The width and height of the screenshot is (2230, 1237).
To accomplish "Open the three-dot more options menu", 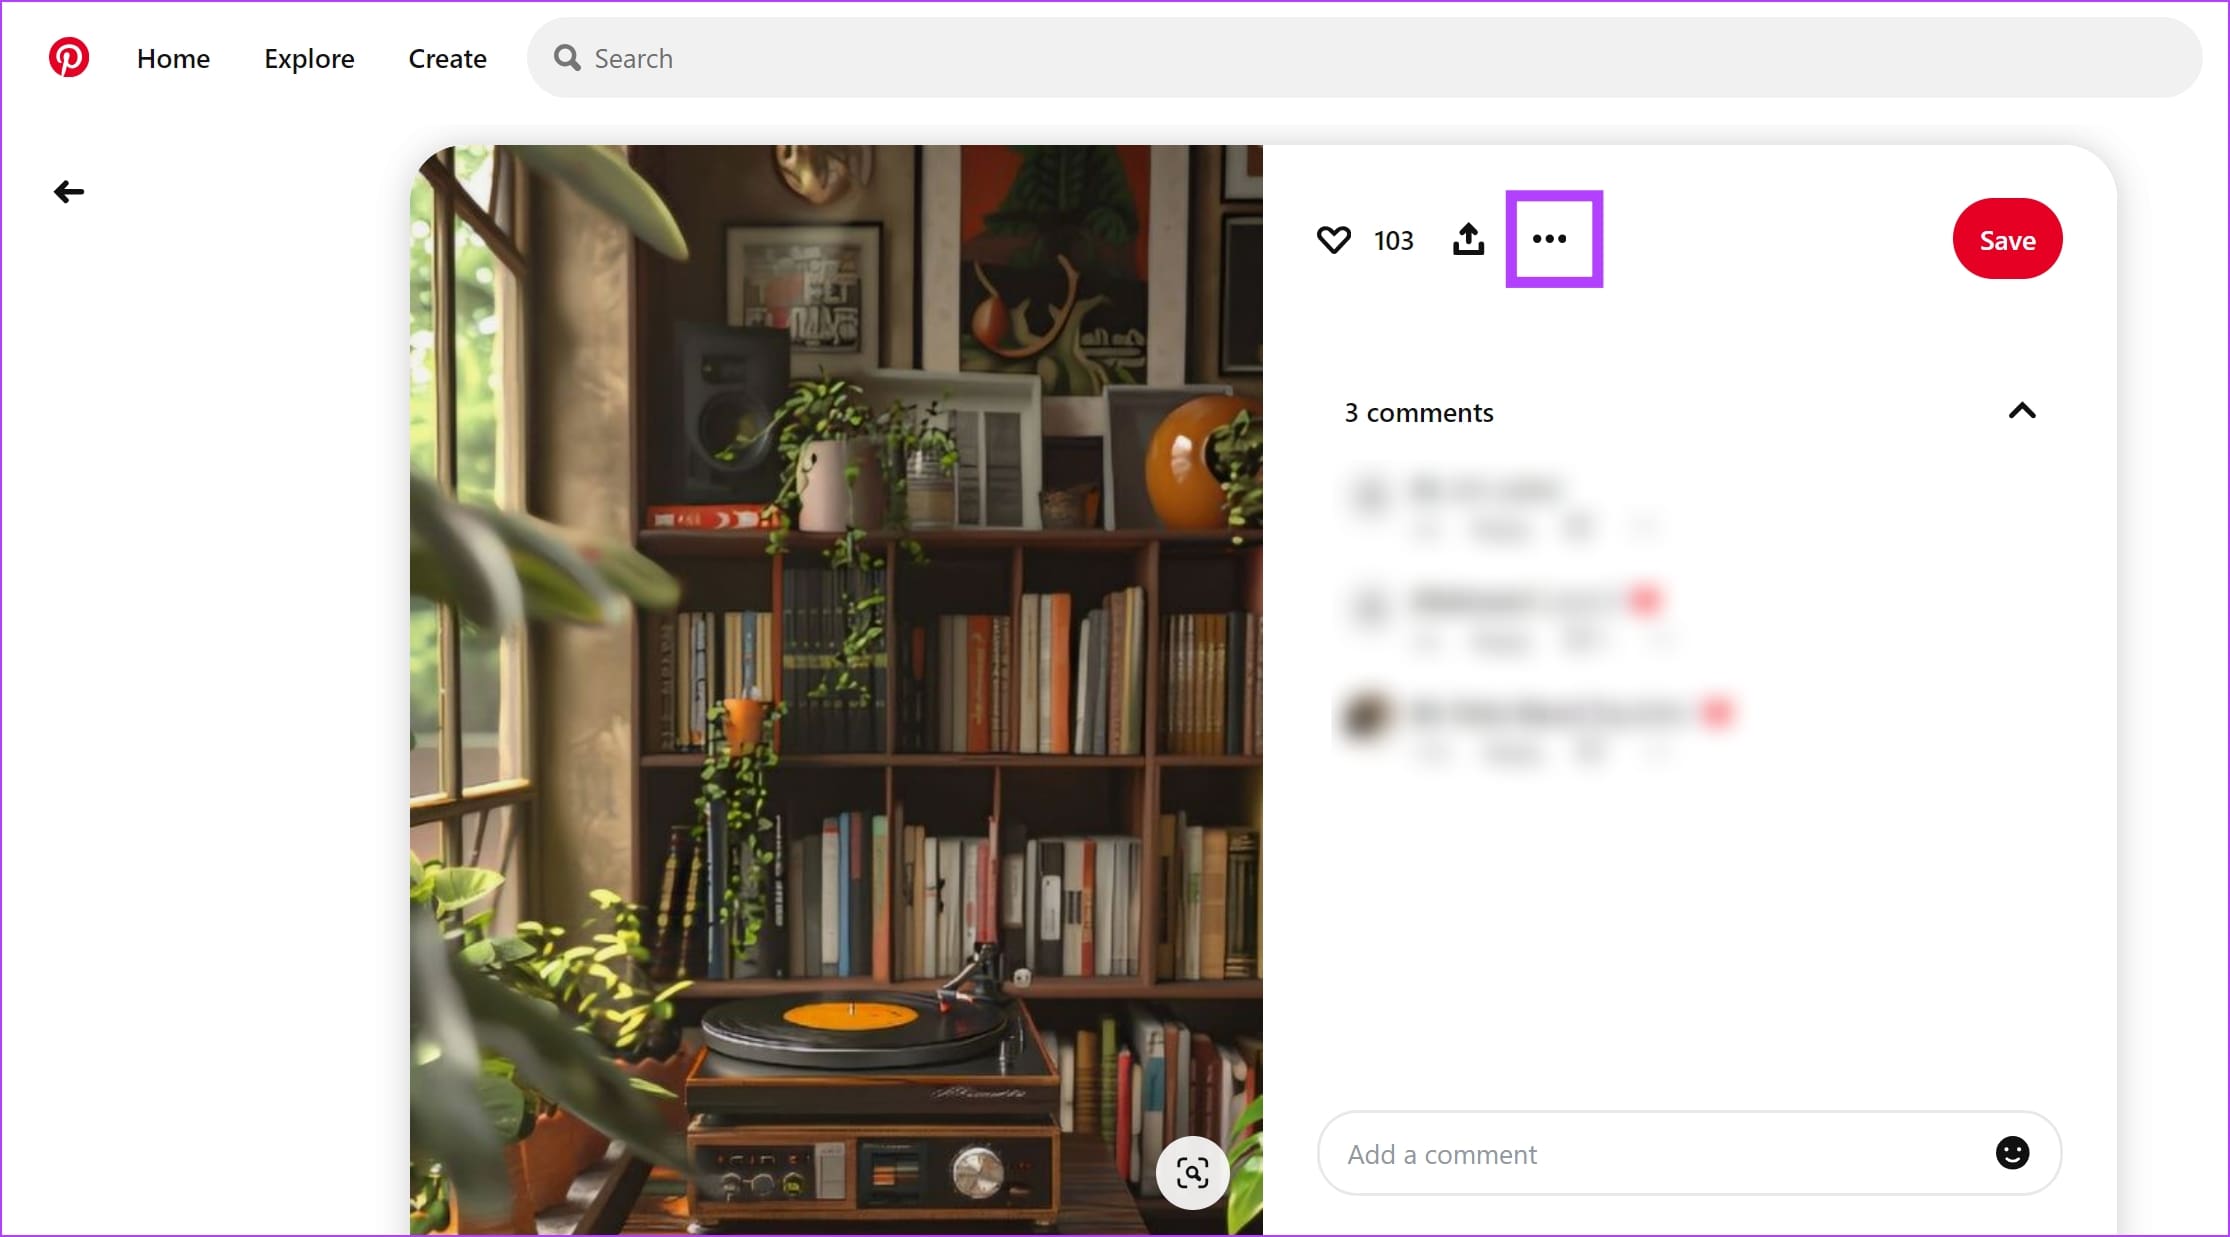I will [1551, 239].
